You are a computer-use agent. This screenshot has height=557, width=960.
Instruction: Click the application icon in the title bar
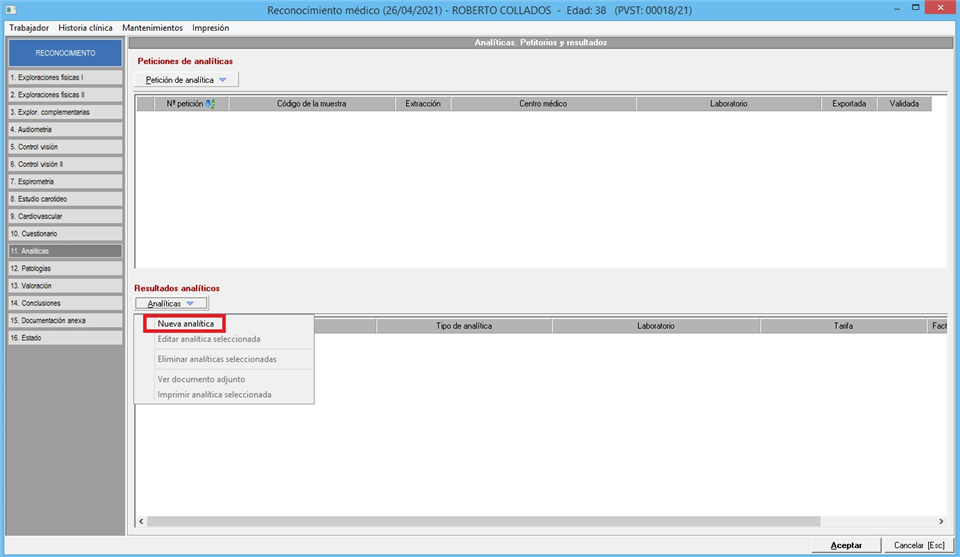(10, 9)
